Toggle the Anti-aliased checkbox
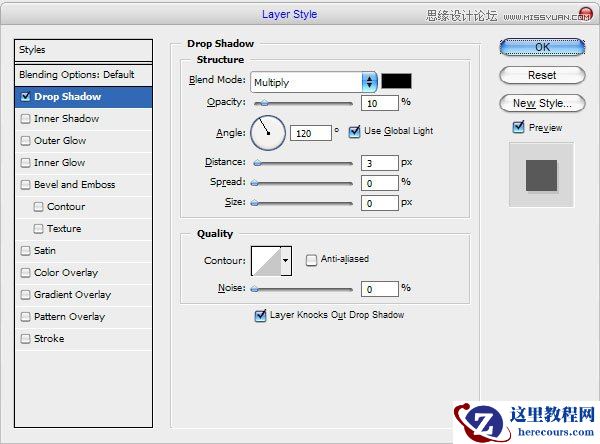 (311, 260)
